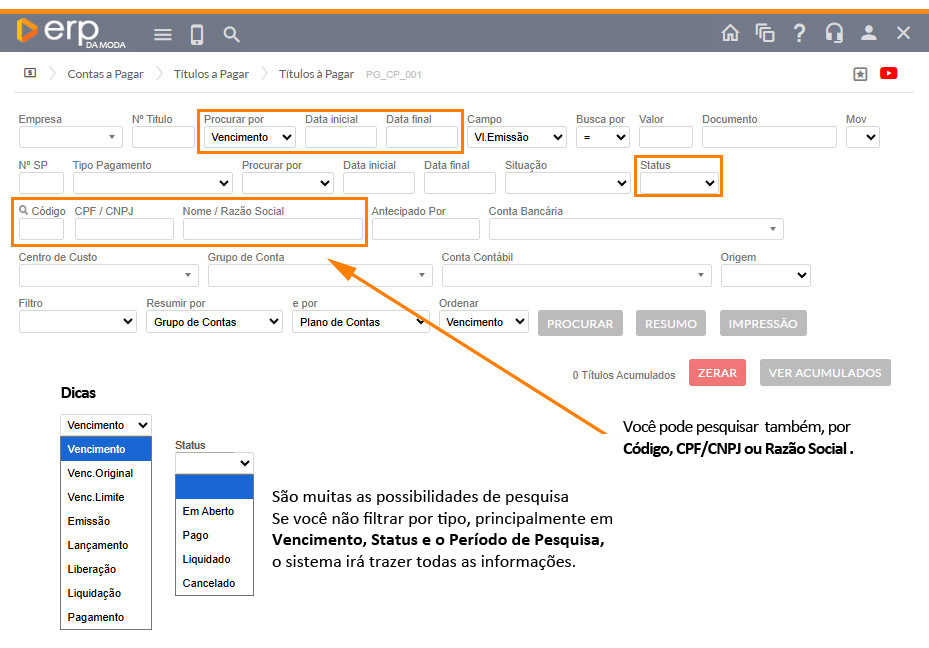The height and width of the screenshot is (648, 929).
Task: Expand the Status dropdown
Action: [x=679, y=183]
